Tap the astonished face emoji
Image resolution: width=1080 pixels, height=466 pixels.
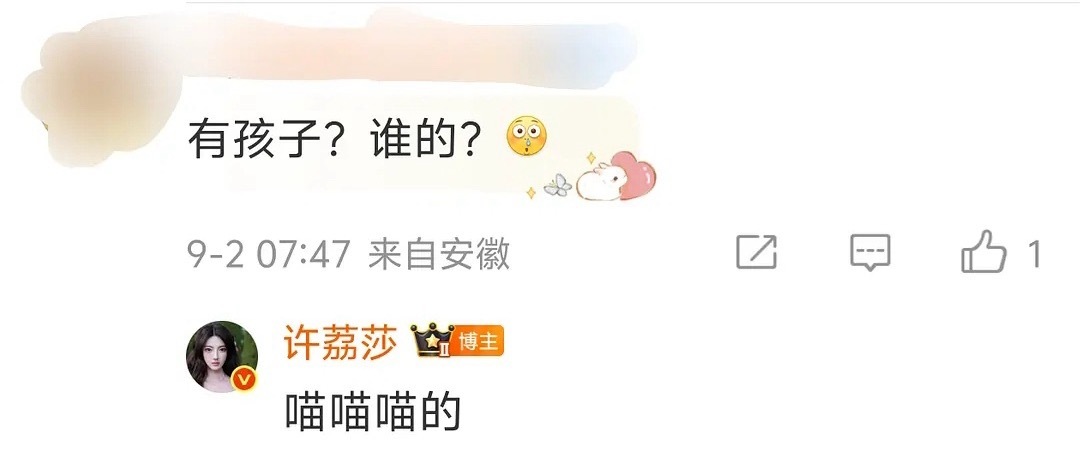pos(526,136)
